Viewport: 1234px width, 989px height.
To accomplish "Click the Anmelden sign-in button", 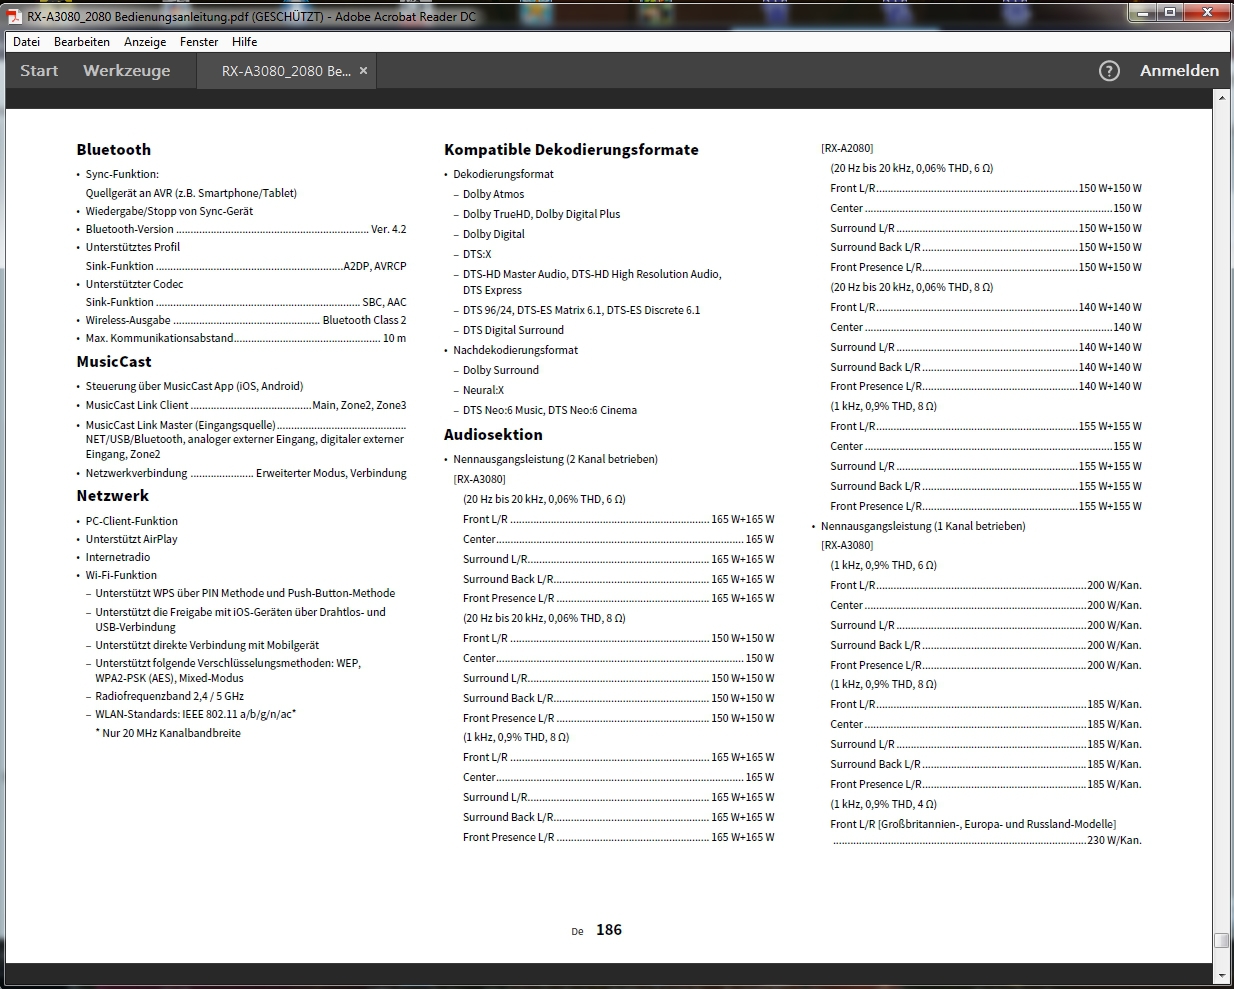I will point(1179,71).
